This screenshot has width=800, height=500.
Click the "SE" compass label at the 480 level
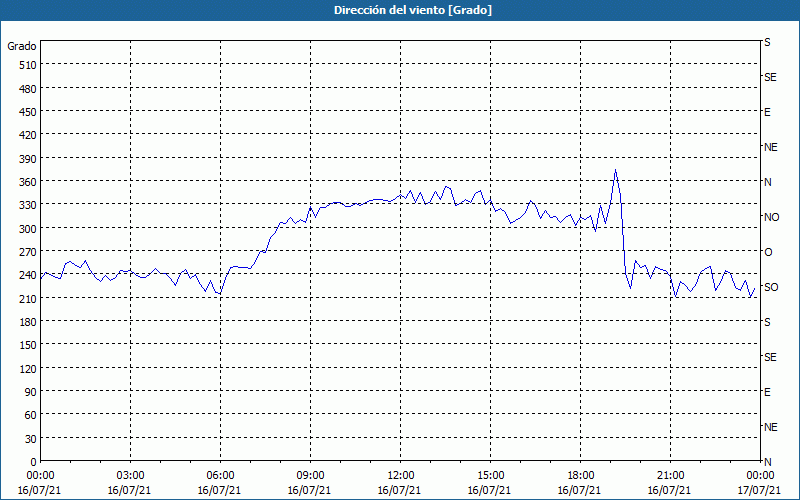click(770, 77)
